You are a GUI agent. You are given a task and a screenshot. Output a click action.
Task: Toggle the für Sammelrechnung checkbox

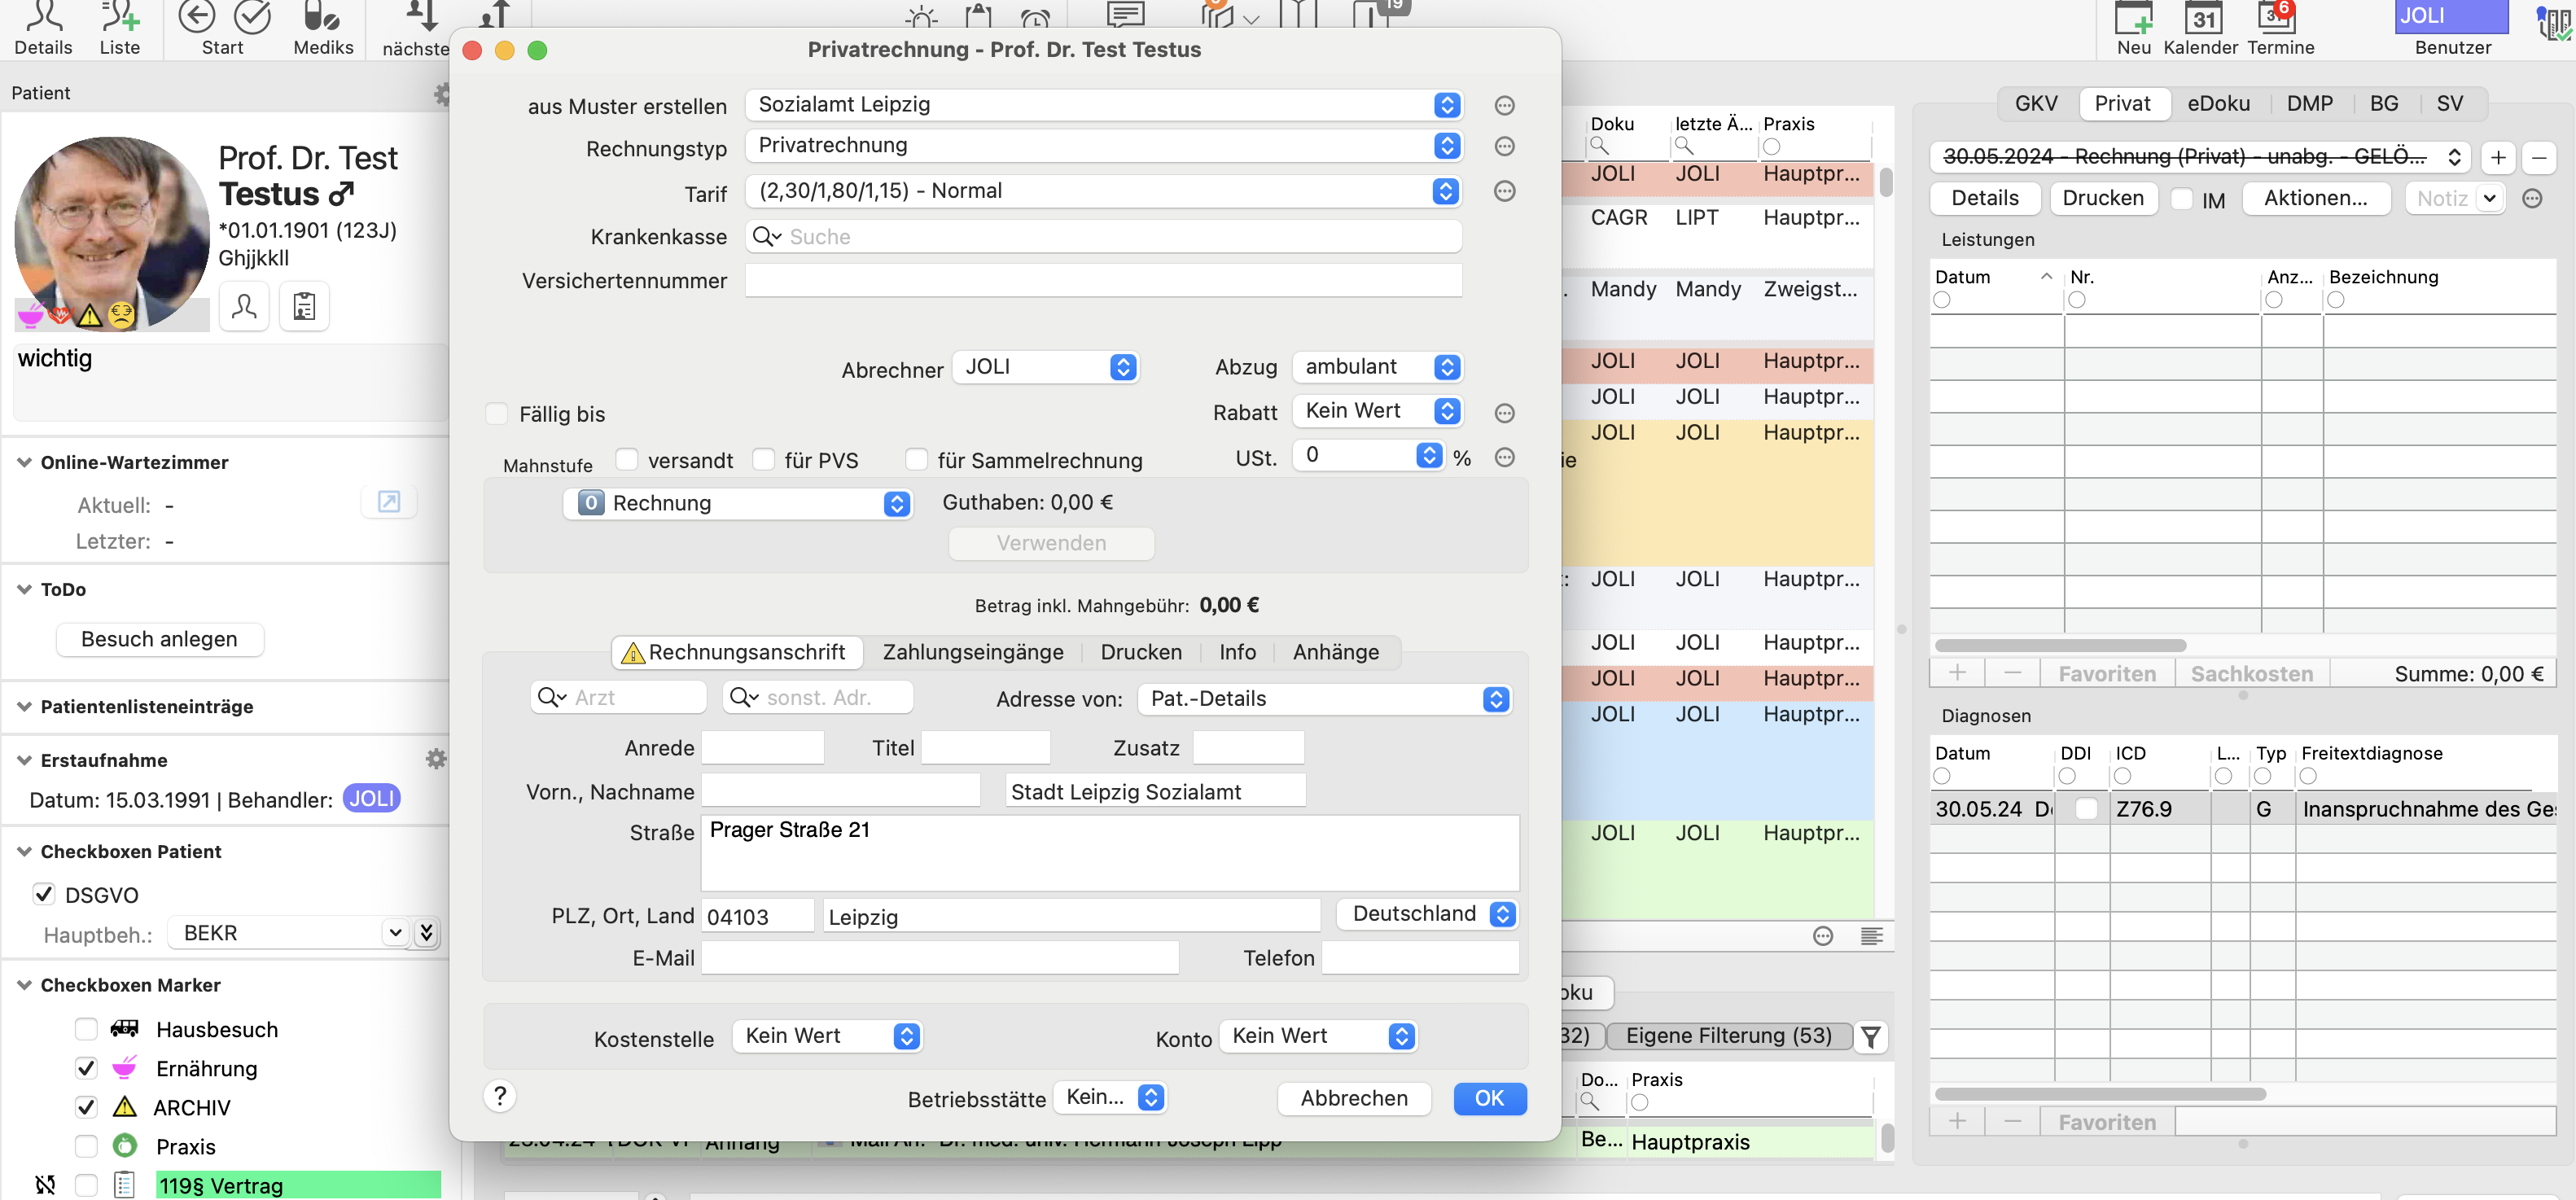(x=916, y=459)
